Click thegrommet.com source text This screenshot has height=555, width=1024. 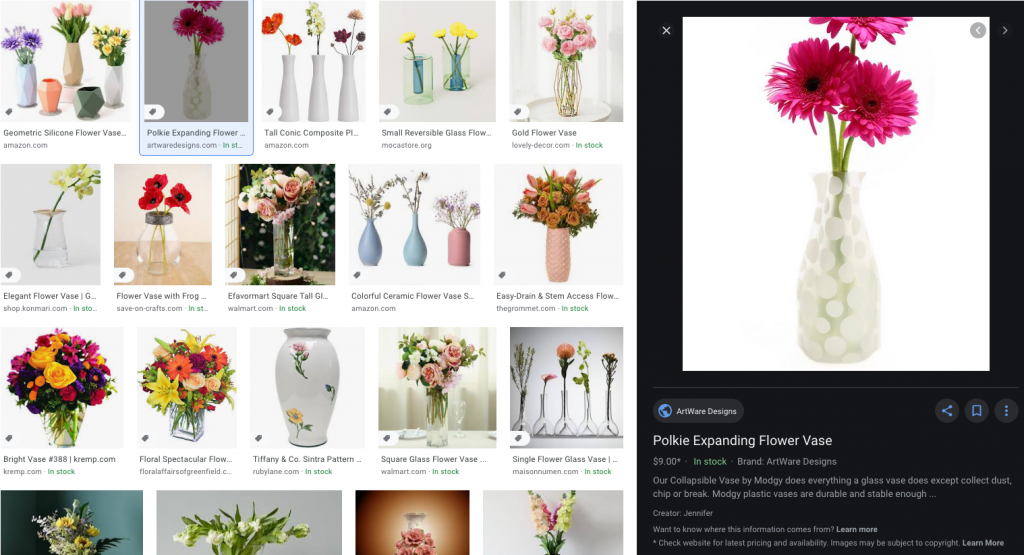pyautogui.click(x=526, y=308)
